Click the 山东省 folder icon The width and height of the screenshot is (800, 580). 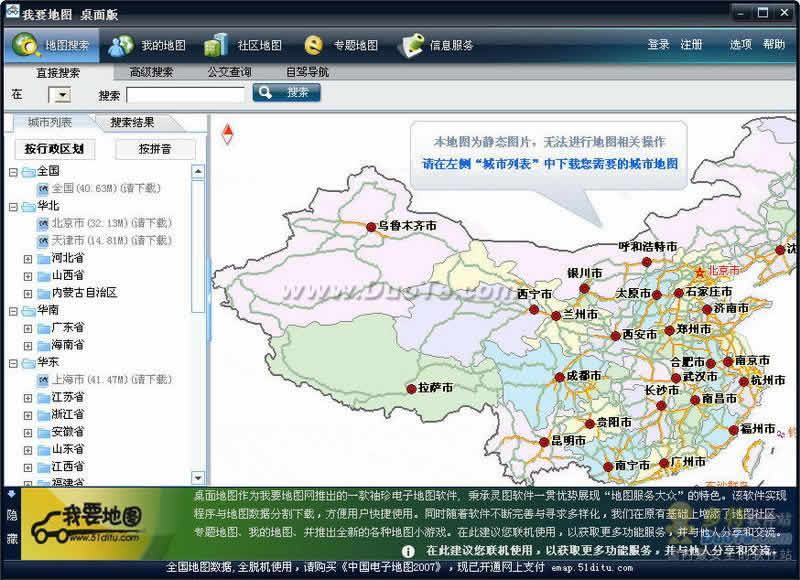[43, 450]
